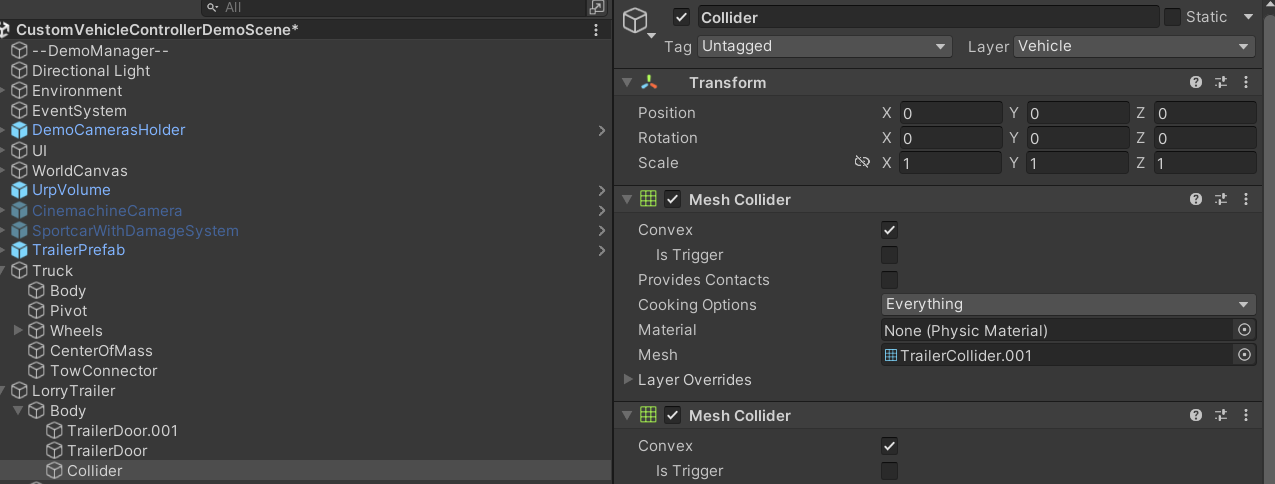Image resolution: width=1275 pixels, height=484 pixels.
Task: Enable the Provides Contacts checkbox
Action: click(x=889, y=280)
